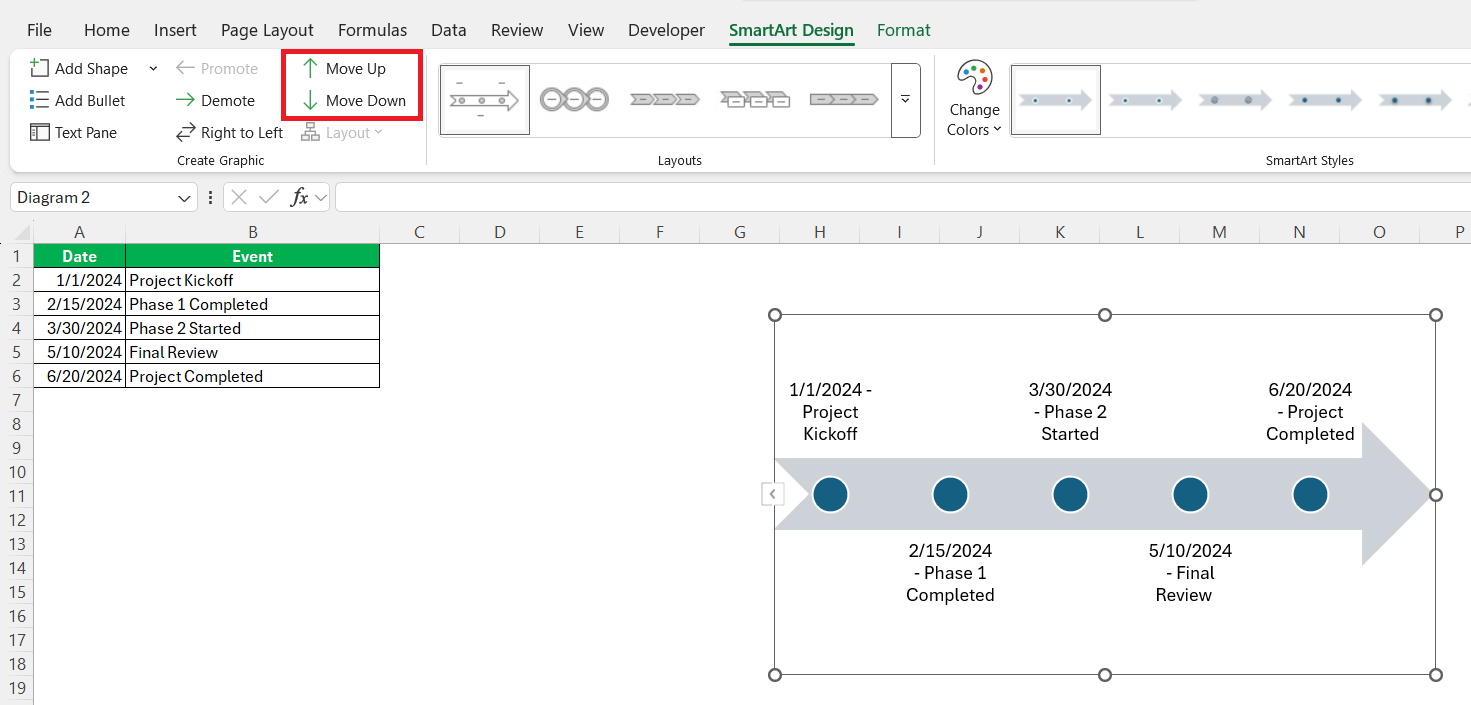Click the timeline circle above 5/10/2024 Final Review
1471x705 pixels.
[x=1190, y=494]
